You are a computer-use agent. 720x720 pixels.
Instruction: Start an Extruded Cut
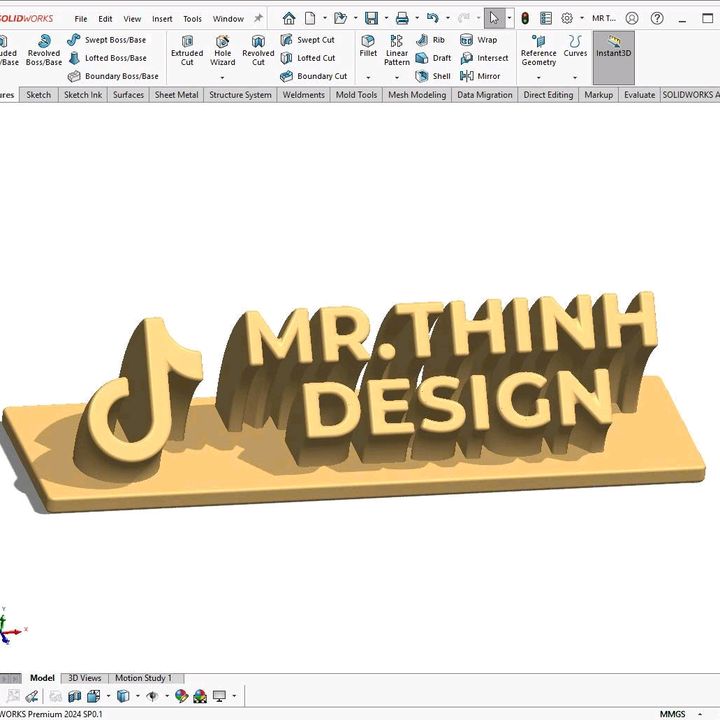pos(187,51)
